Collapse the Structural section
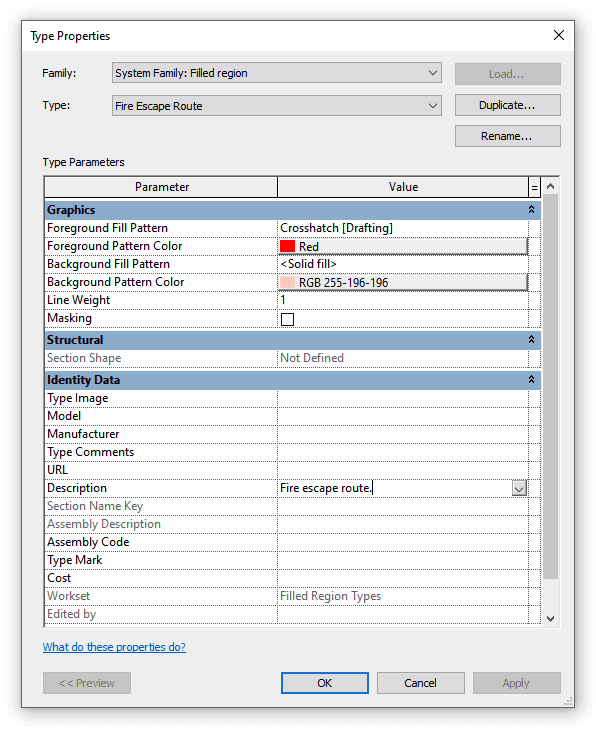Viewport: 596px width, 731px height. click(531, 340)
